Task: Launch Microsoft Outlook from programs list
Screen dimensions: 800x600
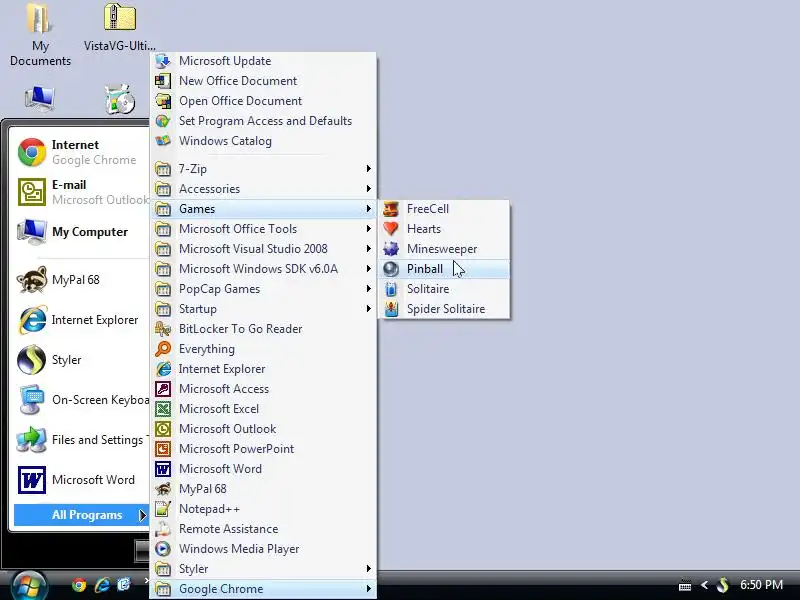Action: (x=264, y=429)
